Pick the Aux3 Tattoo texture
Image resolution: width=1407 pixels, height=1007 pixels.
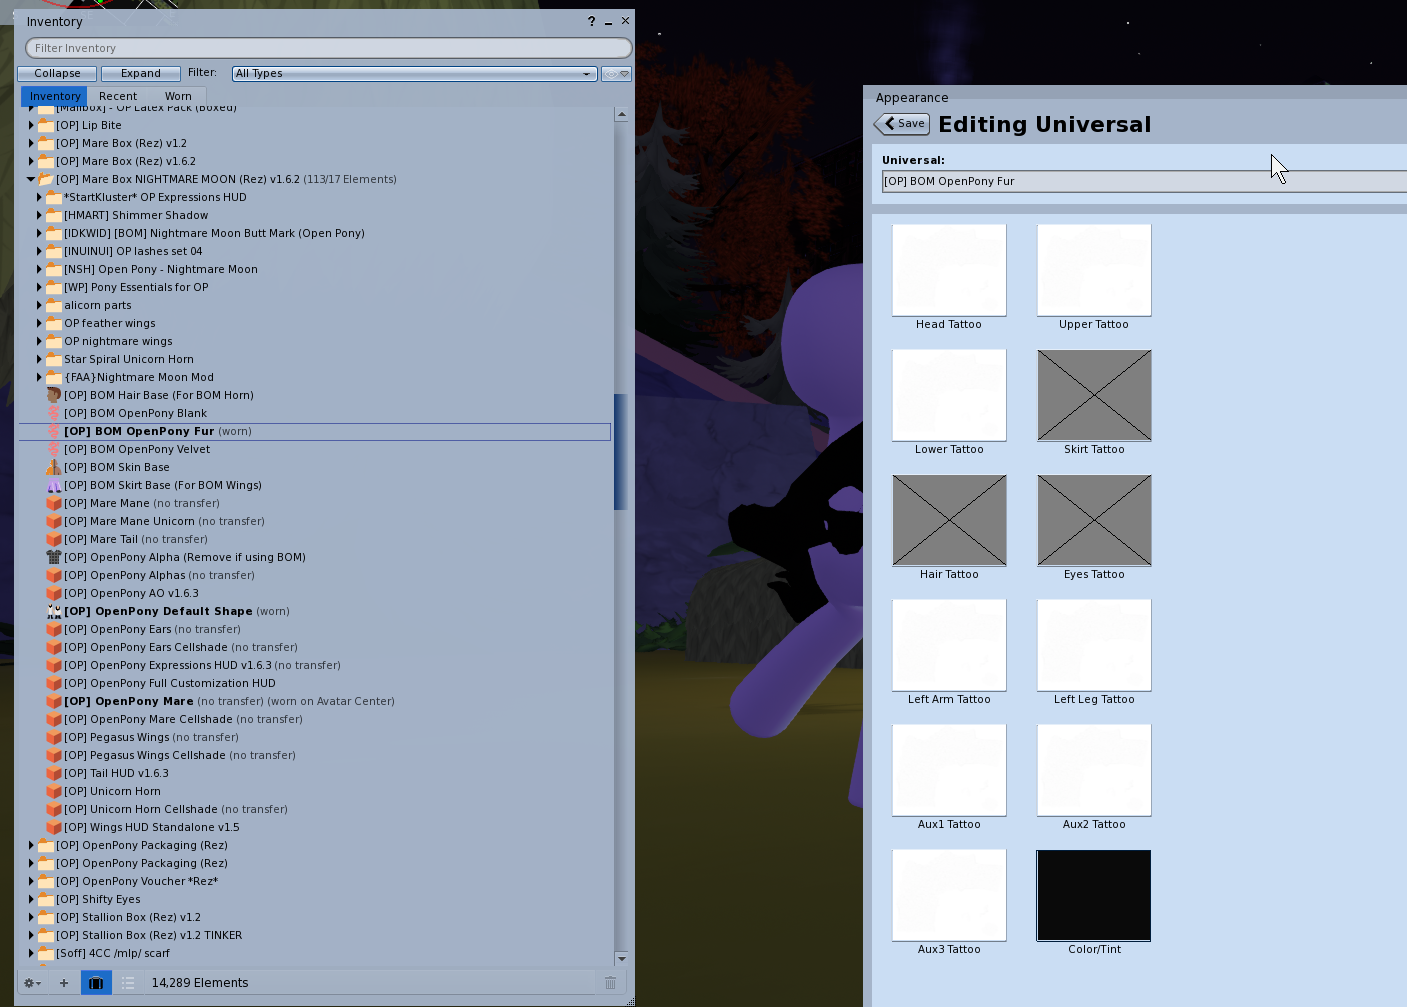949,895
